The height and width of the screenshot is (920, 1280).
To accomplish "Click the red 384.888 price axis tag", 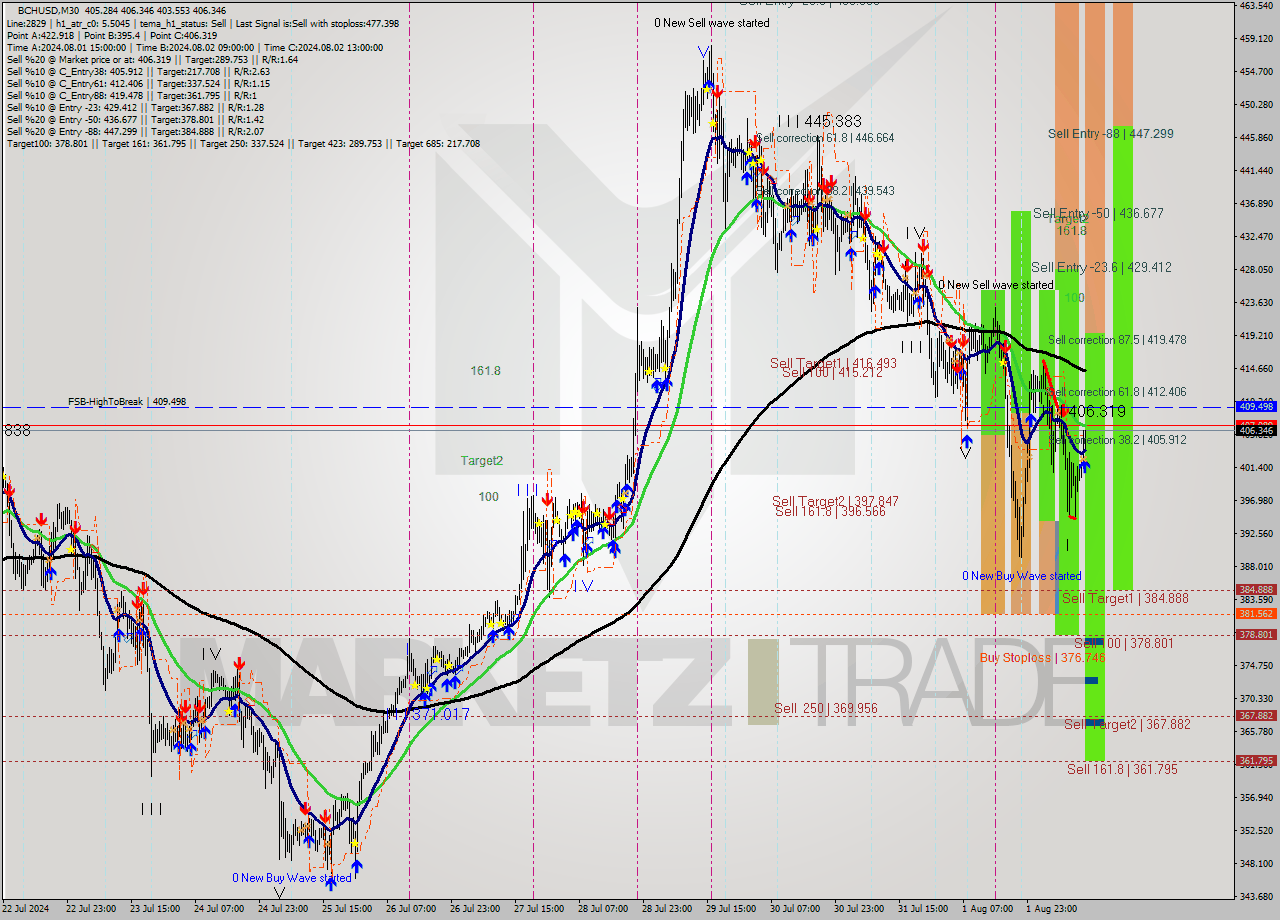I will pyautogui.click(x=1256, y=590).
